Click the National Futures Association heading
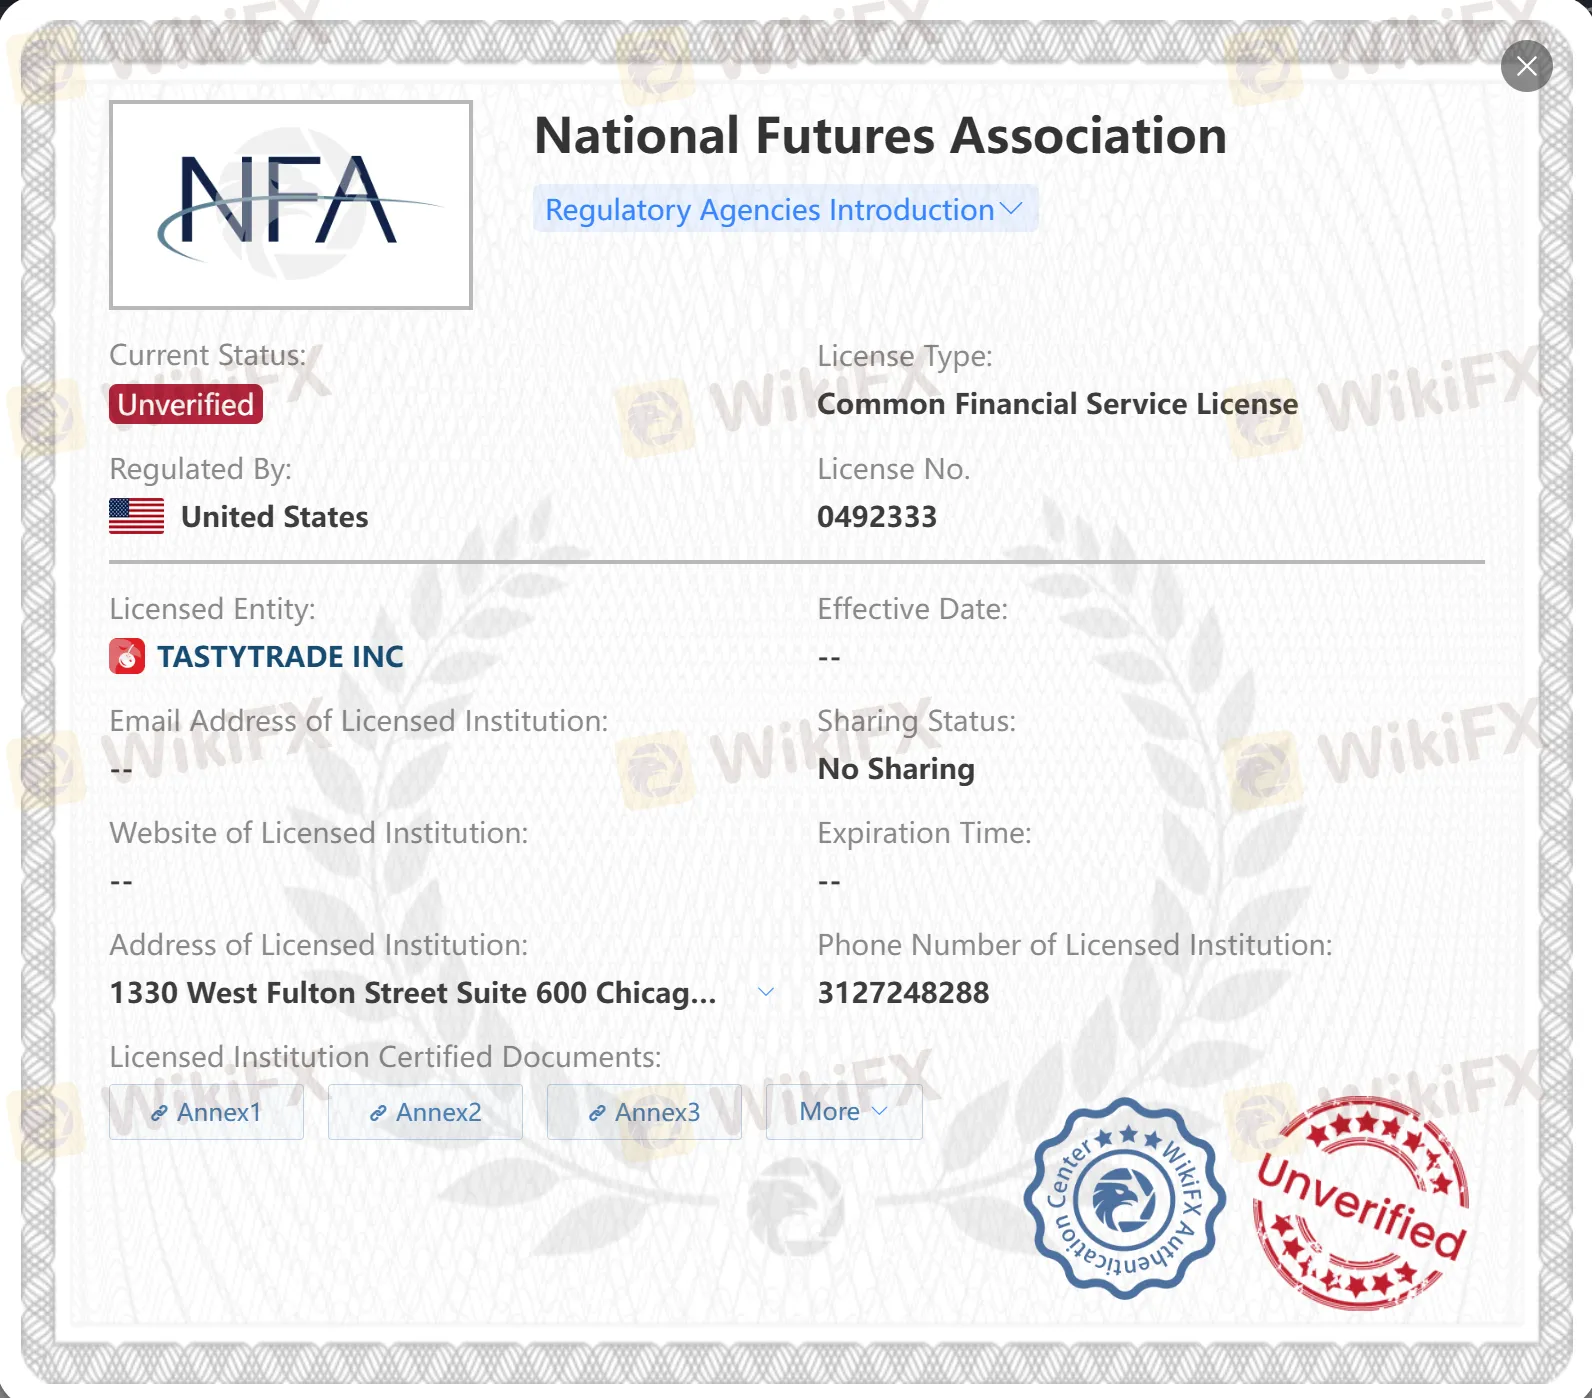 point(880,135)
